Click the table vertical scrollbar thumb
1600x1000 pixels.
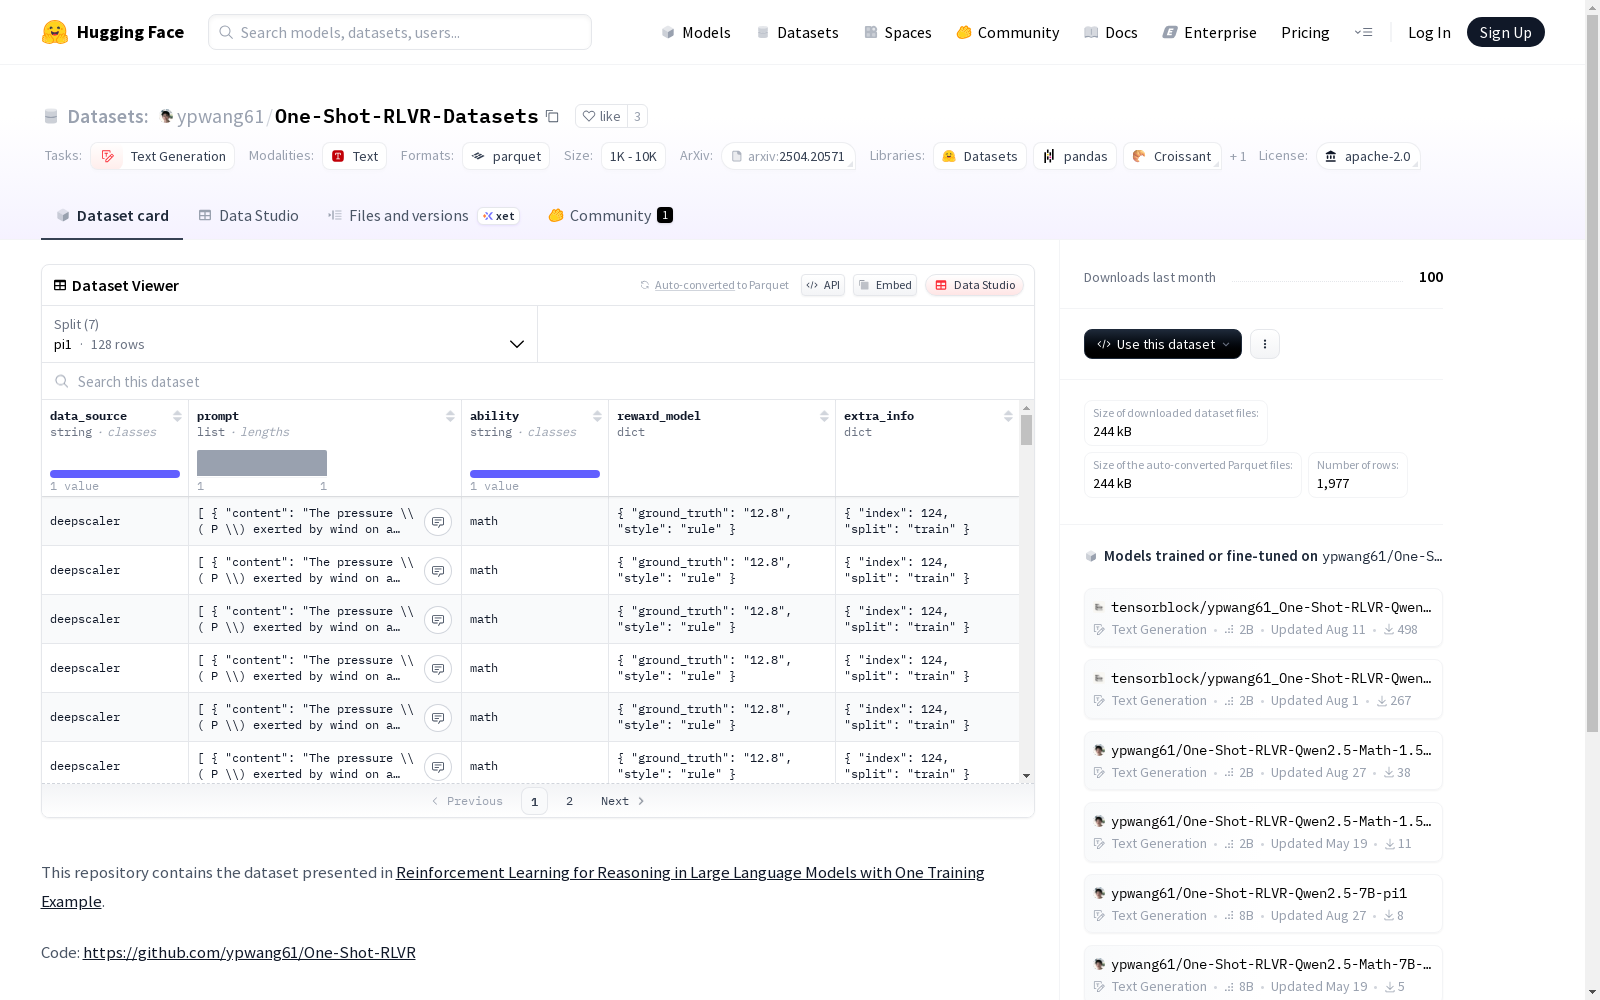click(x=1026, y=430)
